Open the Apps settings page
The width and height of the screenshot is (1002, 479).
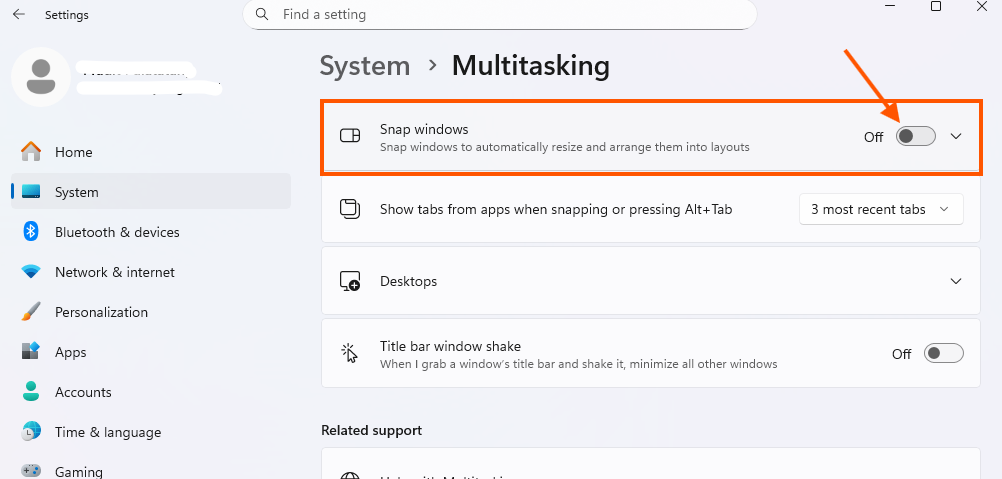(70, 352)
